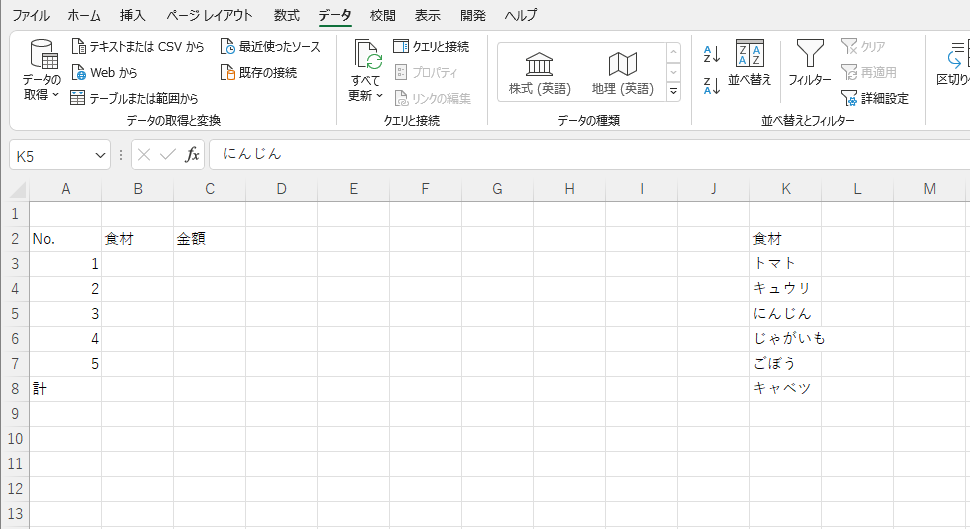Screen dimensions: 970x529
Task: Expand the すべて更新 dropdown arrow
Action: pos(379,96)
